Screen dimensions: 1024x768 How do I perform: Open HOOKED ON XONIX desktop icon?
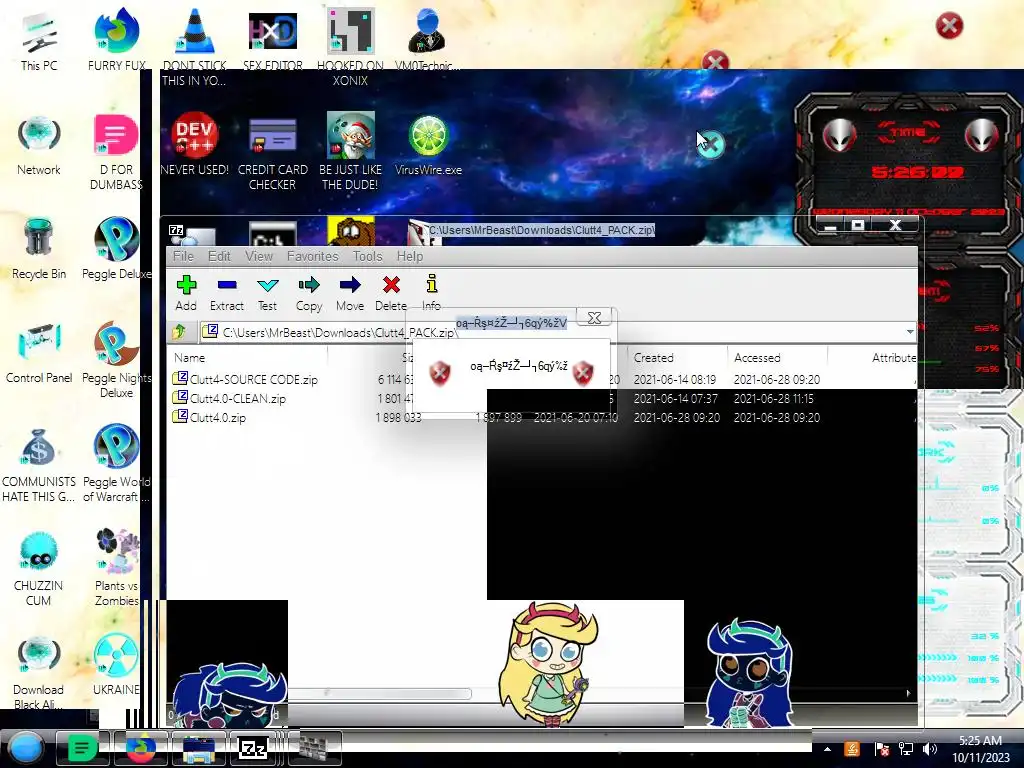pos(351,46)
